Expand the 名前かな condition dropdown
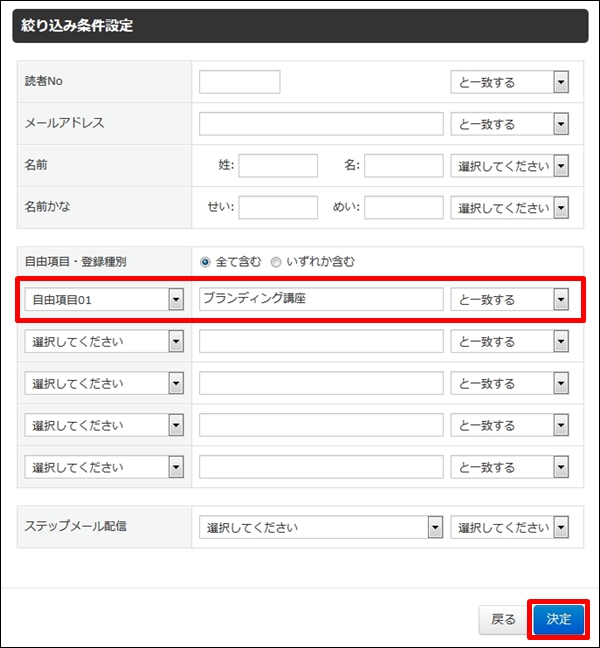Viewport: 600px width, 648px height. tap(510, 207)
